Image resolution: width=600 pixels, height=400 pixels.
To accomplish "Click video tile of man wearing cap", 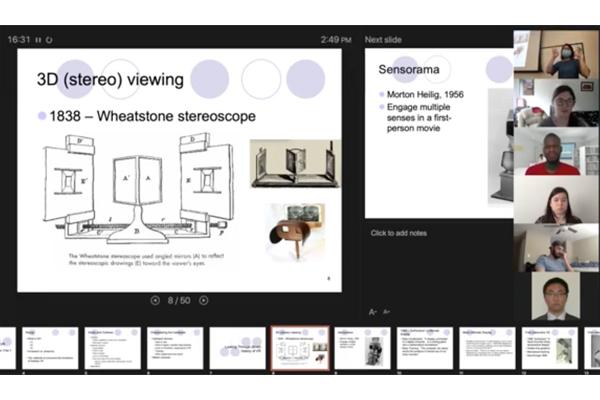I will [x=556, y=248].
